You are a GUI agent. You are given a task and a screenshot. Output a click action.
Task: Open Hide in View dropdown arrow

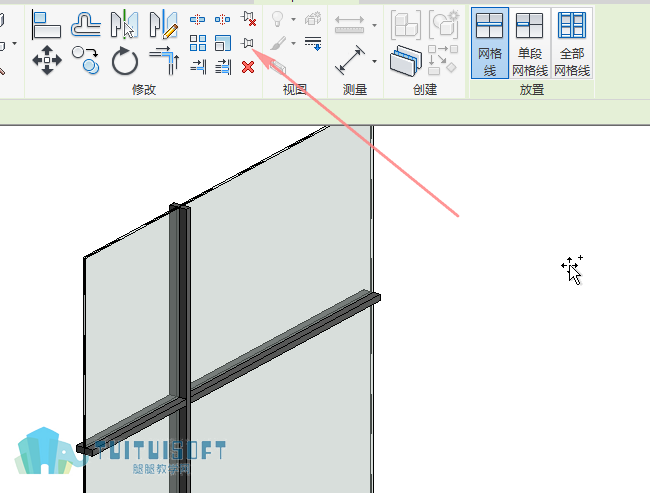tap(293, 19)
